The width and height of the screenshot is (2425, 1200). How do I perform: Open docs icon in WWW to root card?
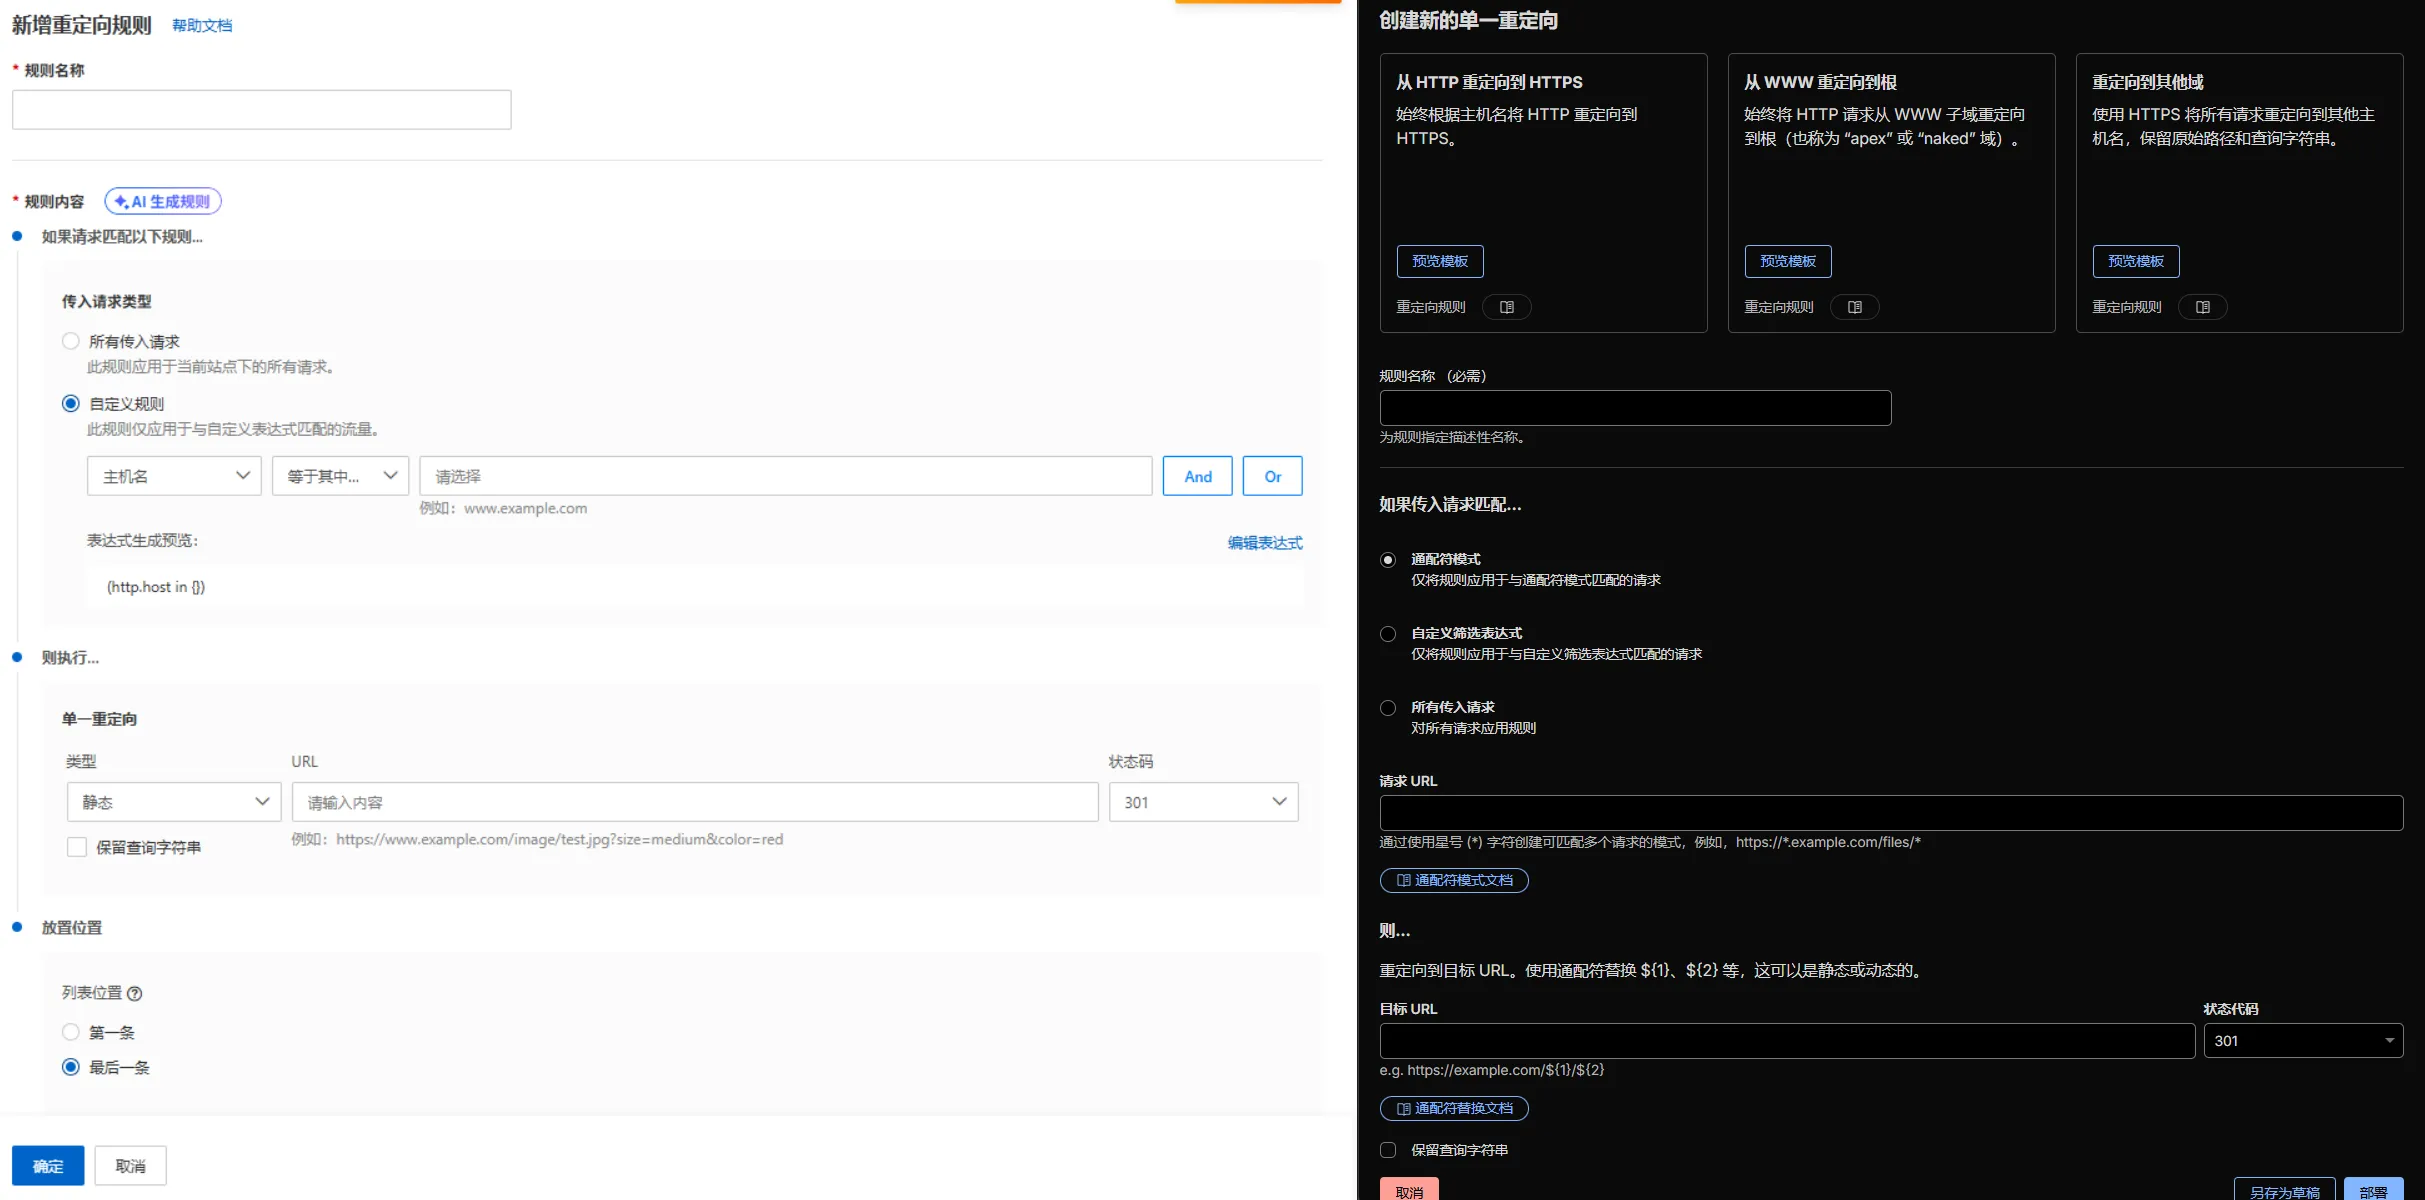click(x=1854, y=307)
